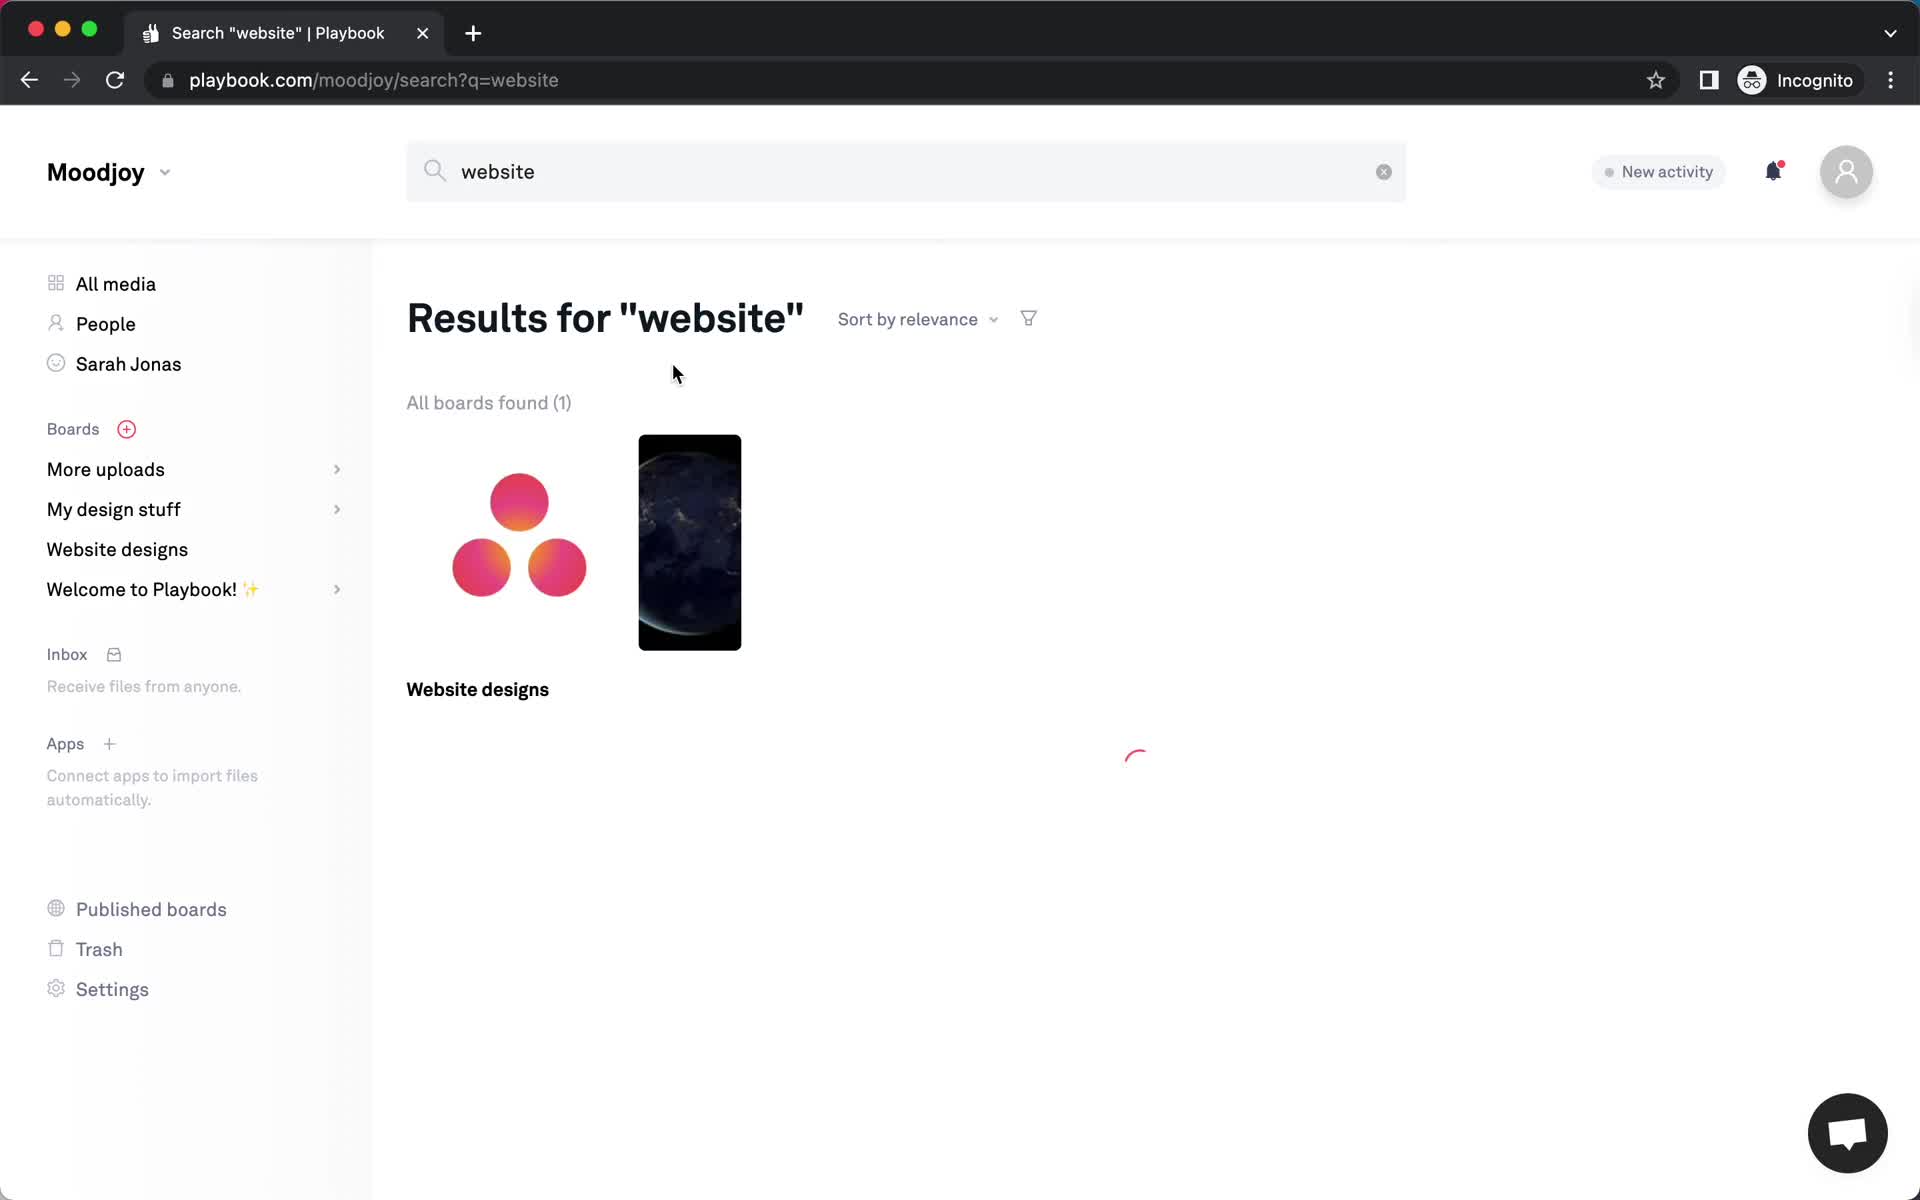The height and width of the screenshot is (1200, 1920).
Task: Select the Sarah Jonas profile item
Action: pyautogui.click(x=129, y=364)
